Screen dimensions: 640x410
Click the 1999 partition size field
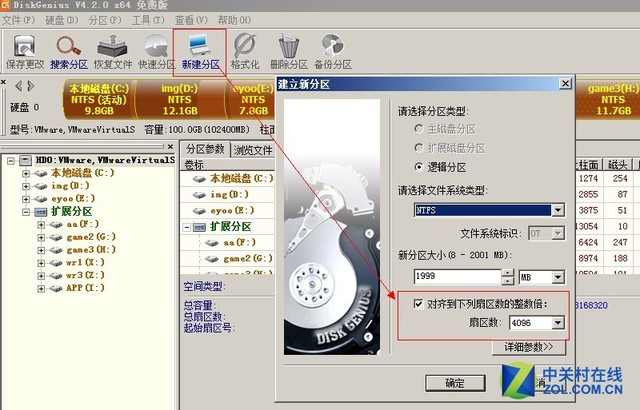[x=457, y=277]
